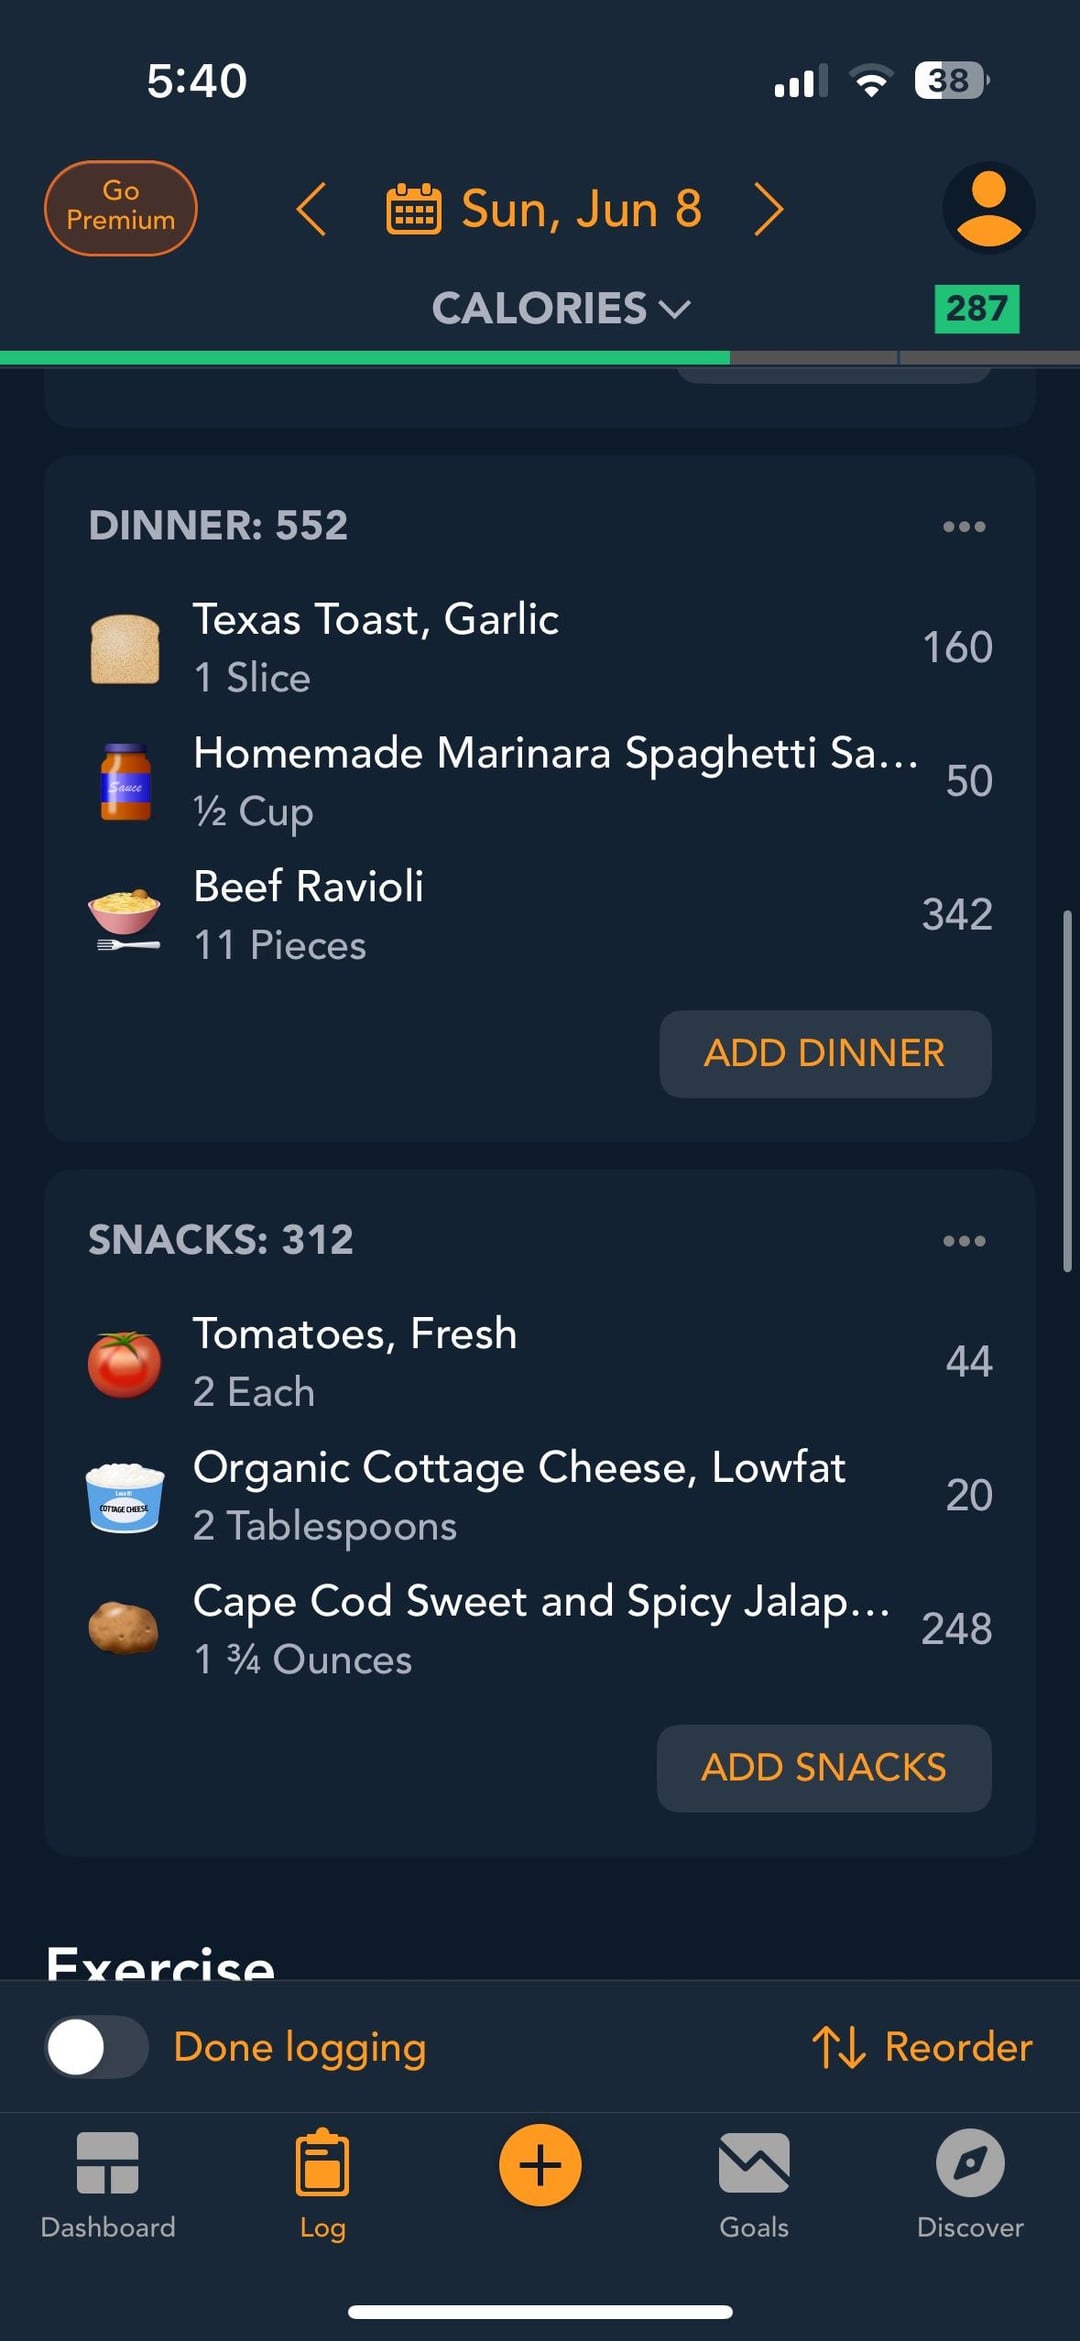Go to previous day with left arrow
Screen dimensions: 1080x2341
[312, 209]
